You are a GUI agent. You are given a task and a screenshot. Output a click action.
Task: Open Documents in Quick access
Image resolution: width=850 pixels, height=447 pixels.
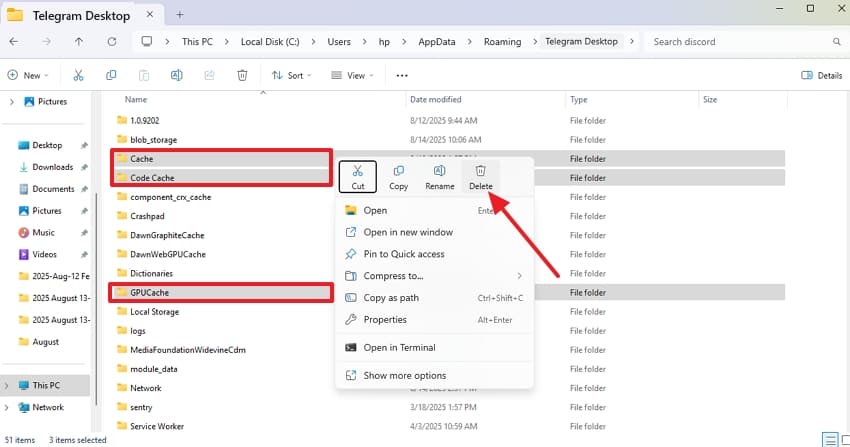(x=53, y=189)
